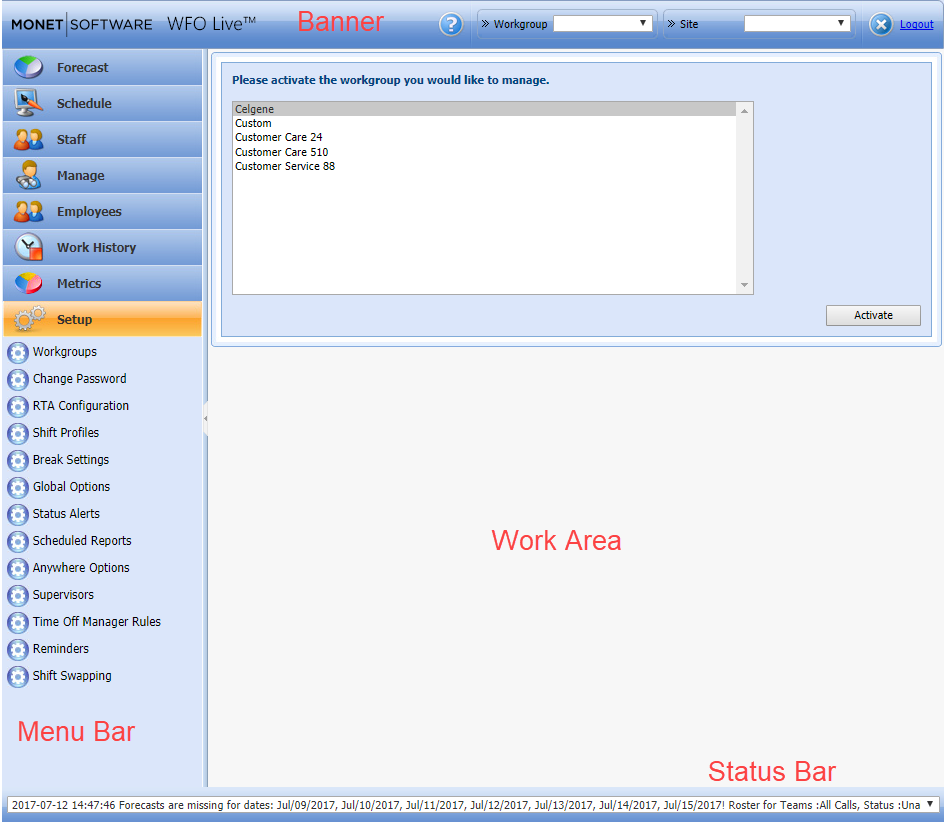The image size is (944, 822).
Task: Click the blue Help question mark icon
Action: point(451,24)
